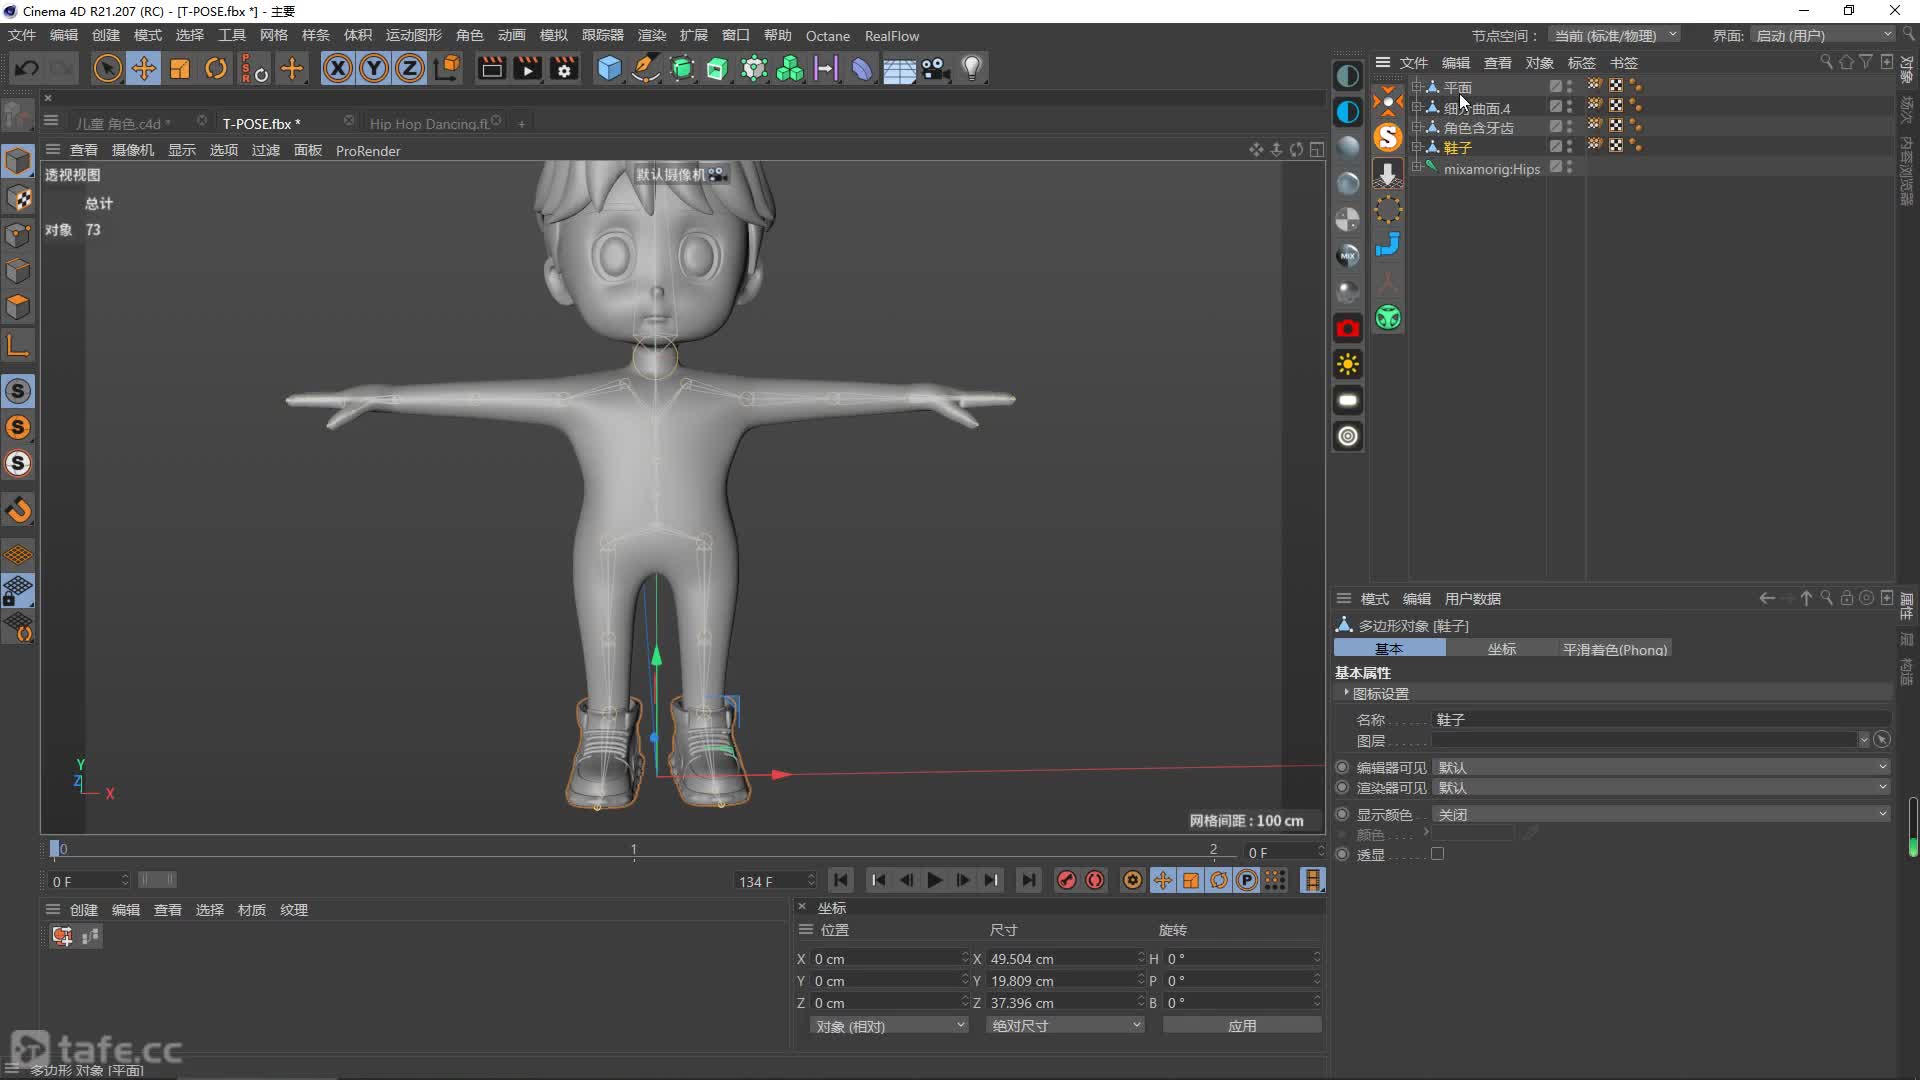Render to Picture Viewer
1920x1080 pixels.
[x=527, y=68]
